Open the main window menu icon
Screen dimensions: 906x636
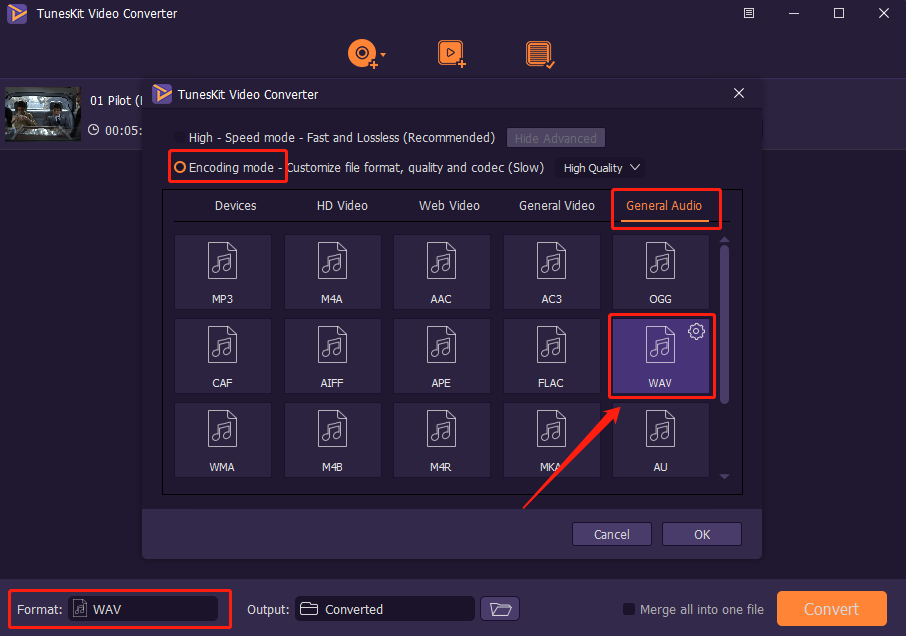coord(749,13)
